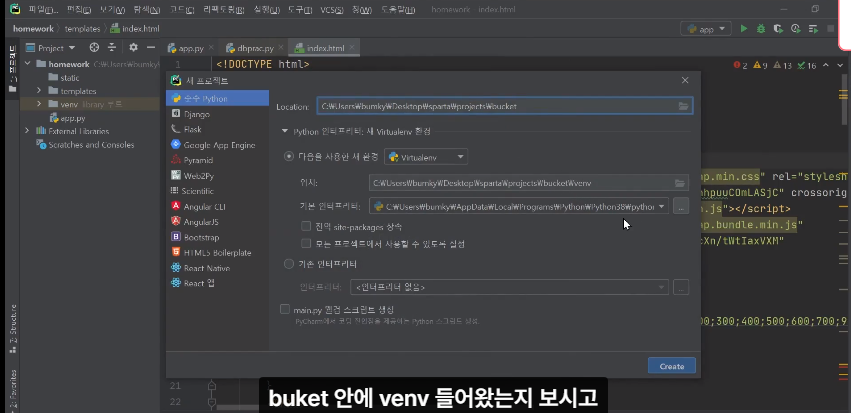
Task: Hide the Project panel with minus icon
Action: tap(151, 48)
